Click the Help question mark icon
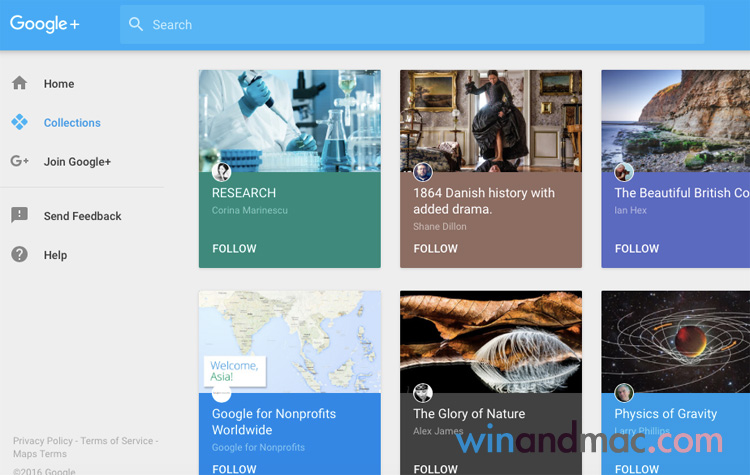 tap(19, 255)
